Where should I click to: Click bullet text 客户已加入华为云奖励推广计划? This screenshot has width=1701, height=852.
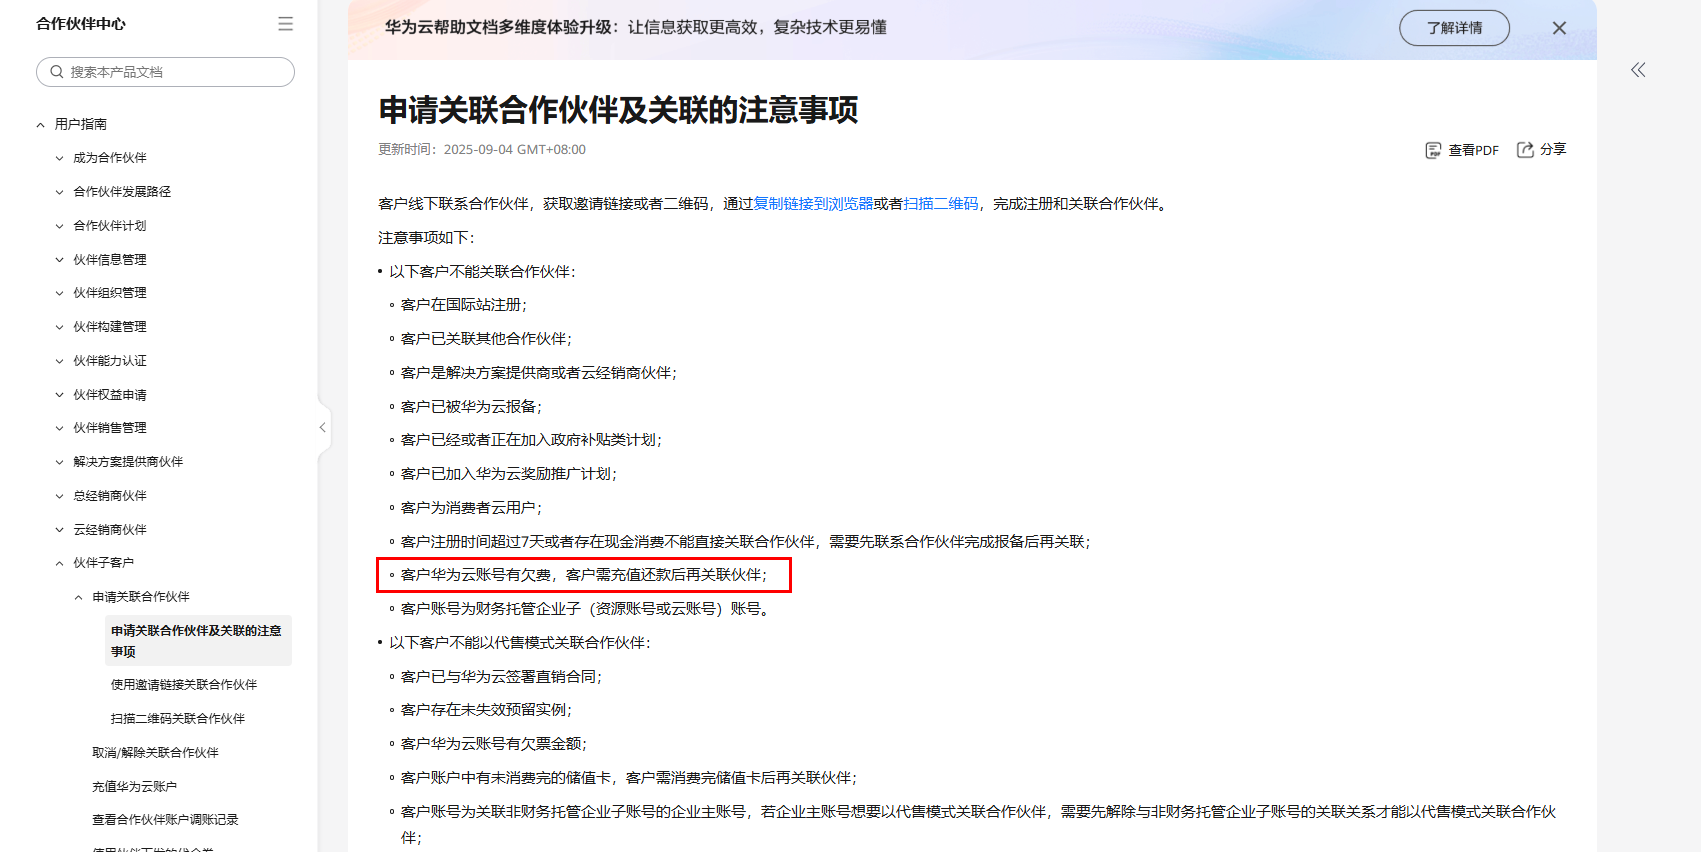pyautogui.click(x=509, y=474)
